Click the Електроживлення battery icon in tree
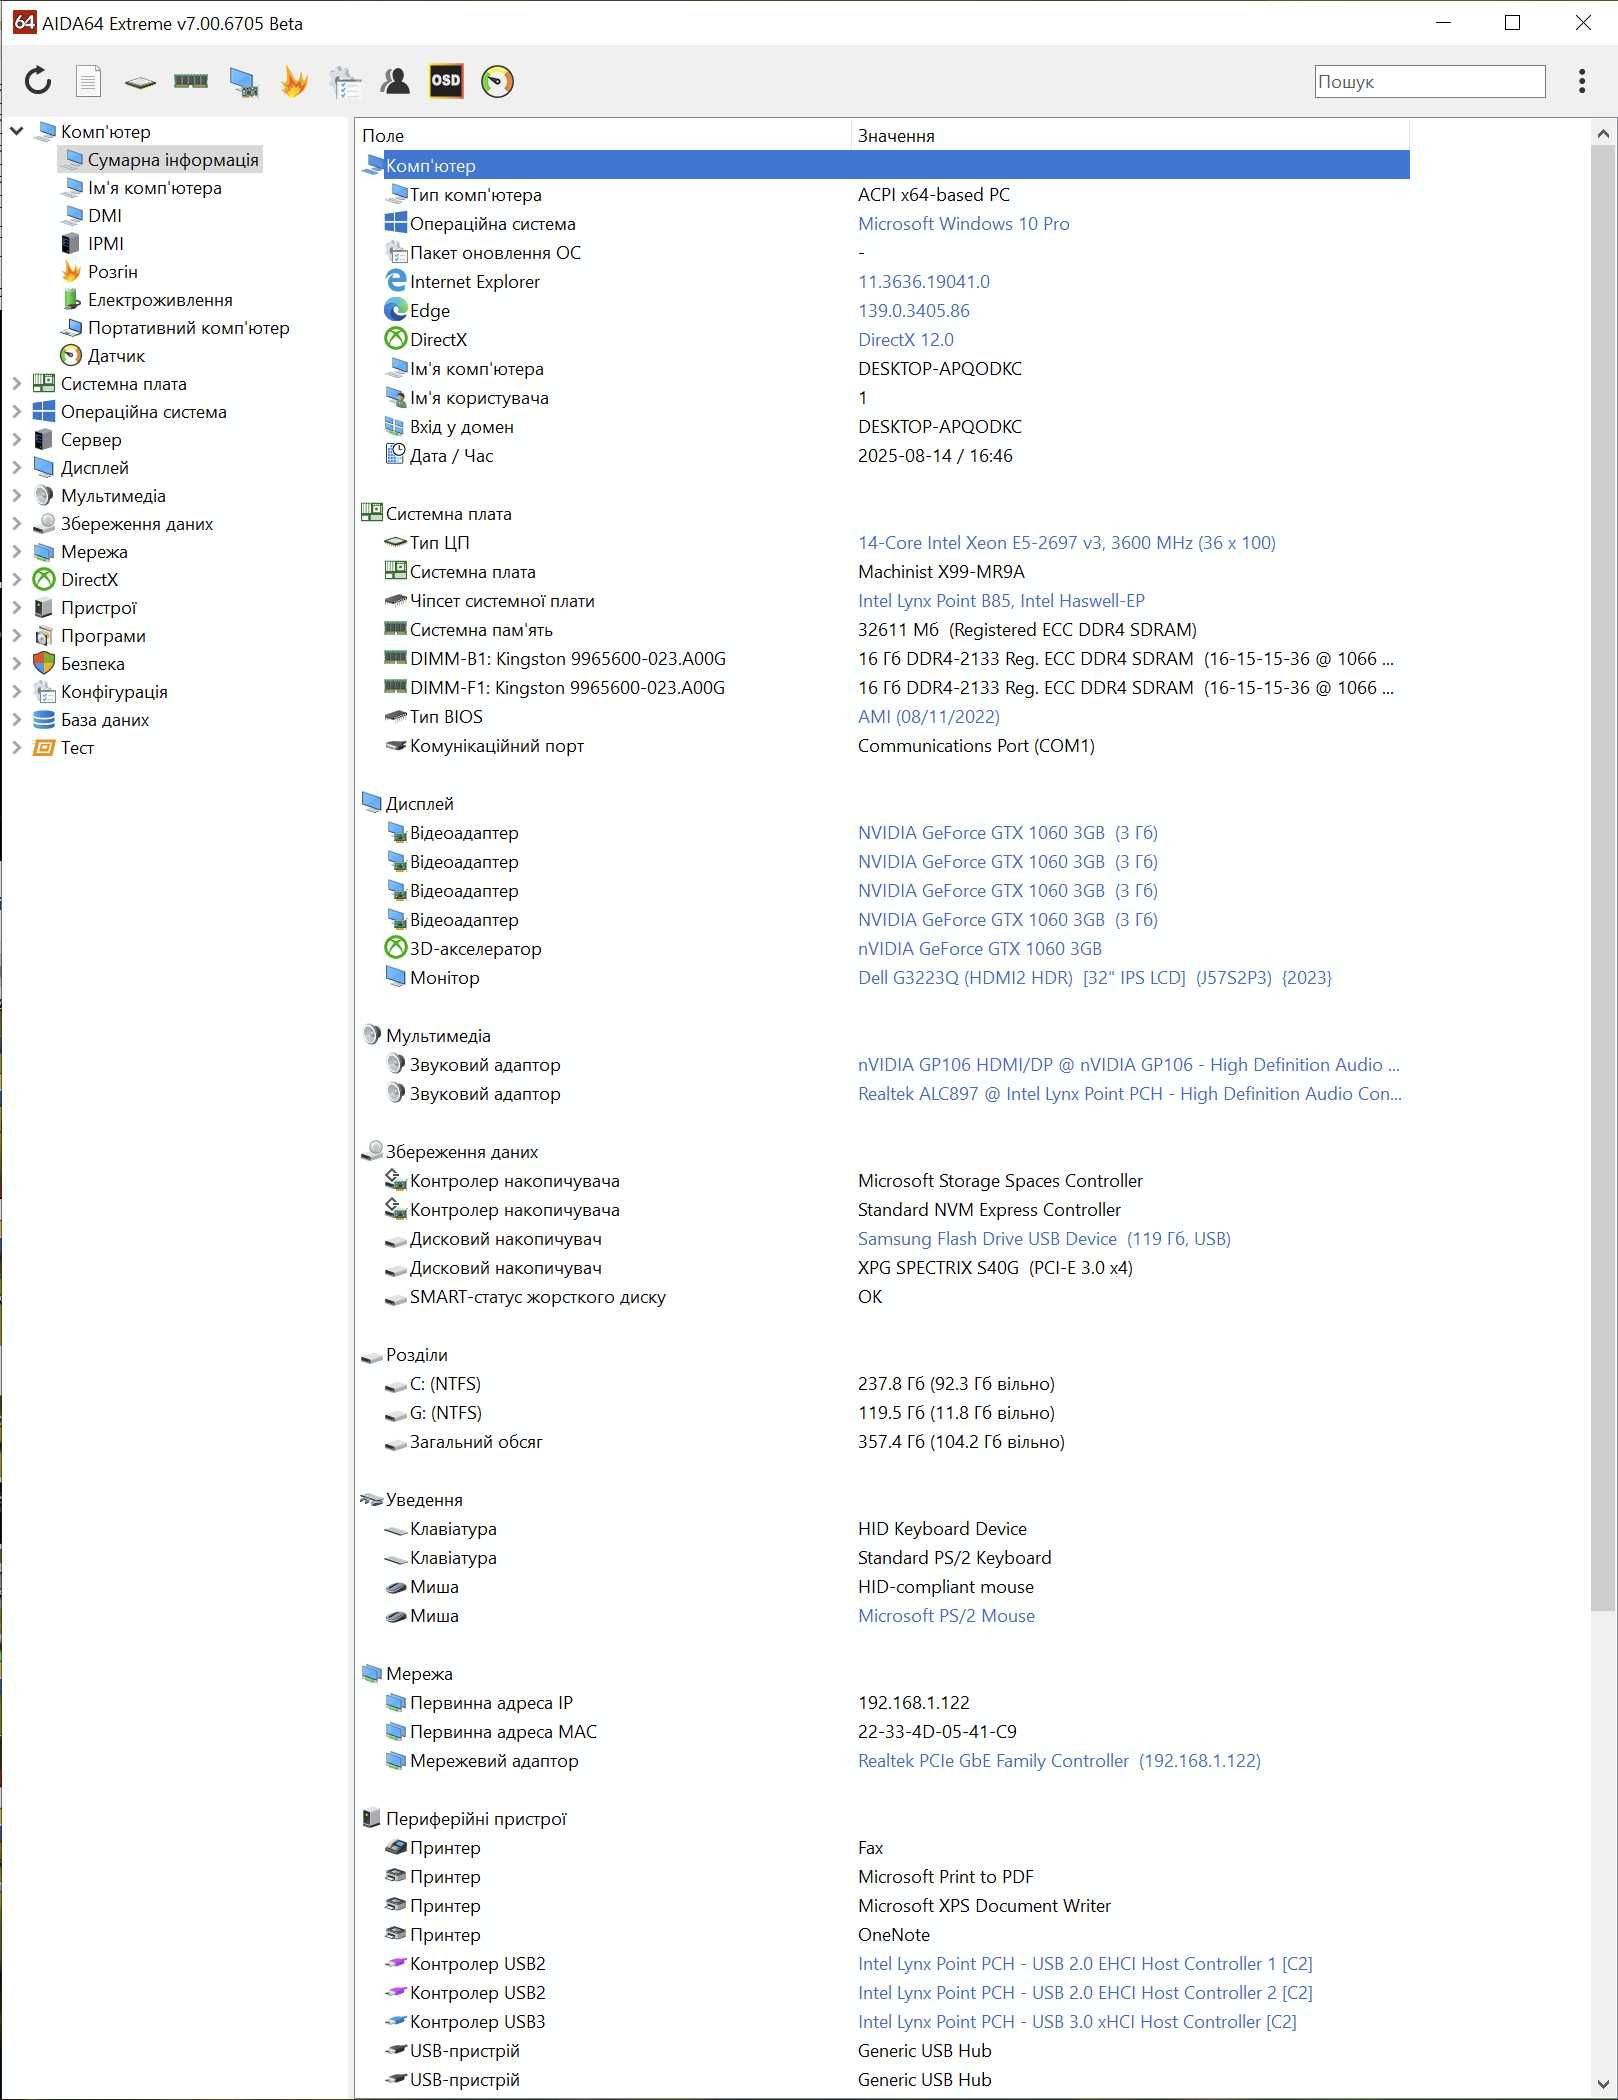1618x2100 pixels. pyautogui.click(x=71, y=300)
